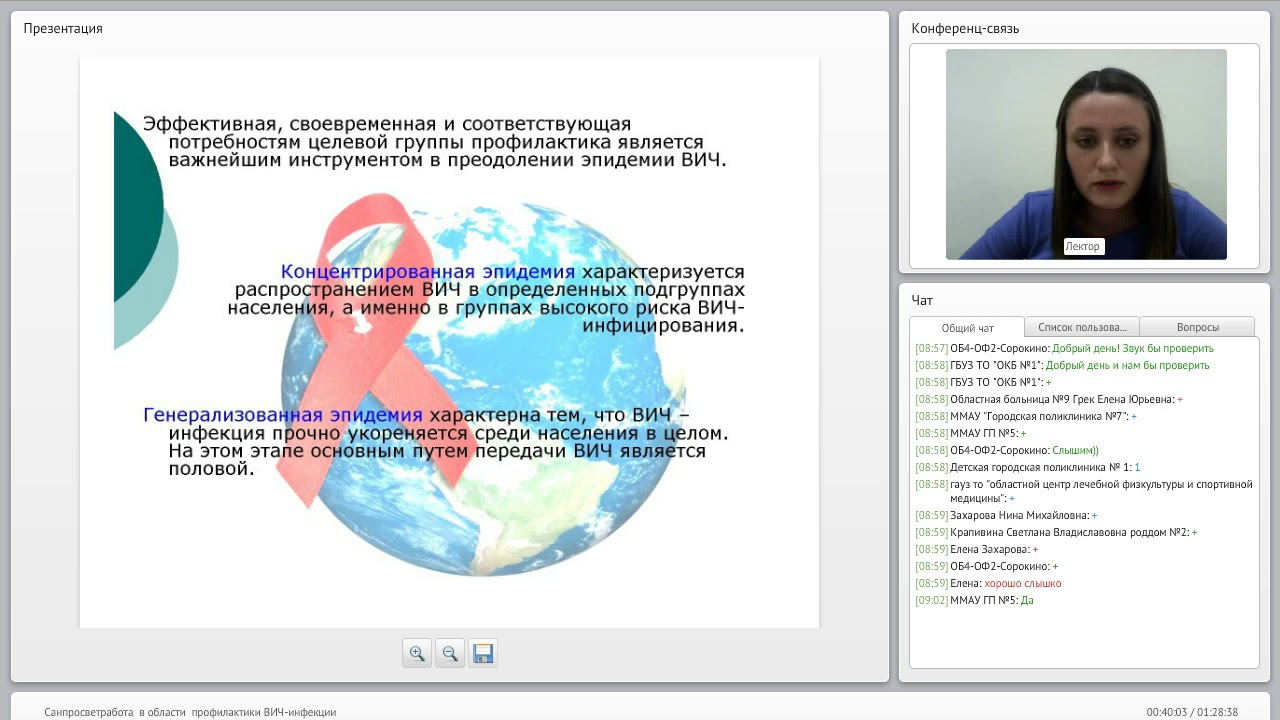Select the ОБ4-ОФ2-Сорокино message about checking sound
The image size is (1280, 720).
(x=1065, y=348)
